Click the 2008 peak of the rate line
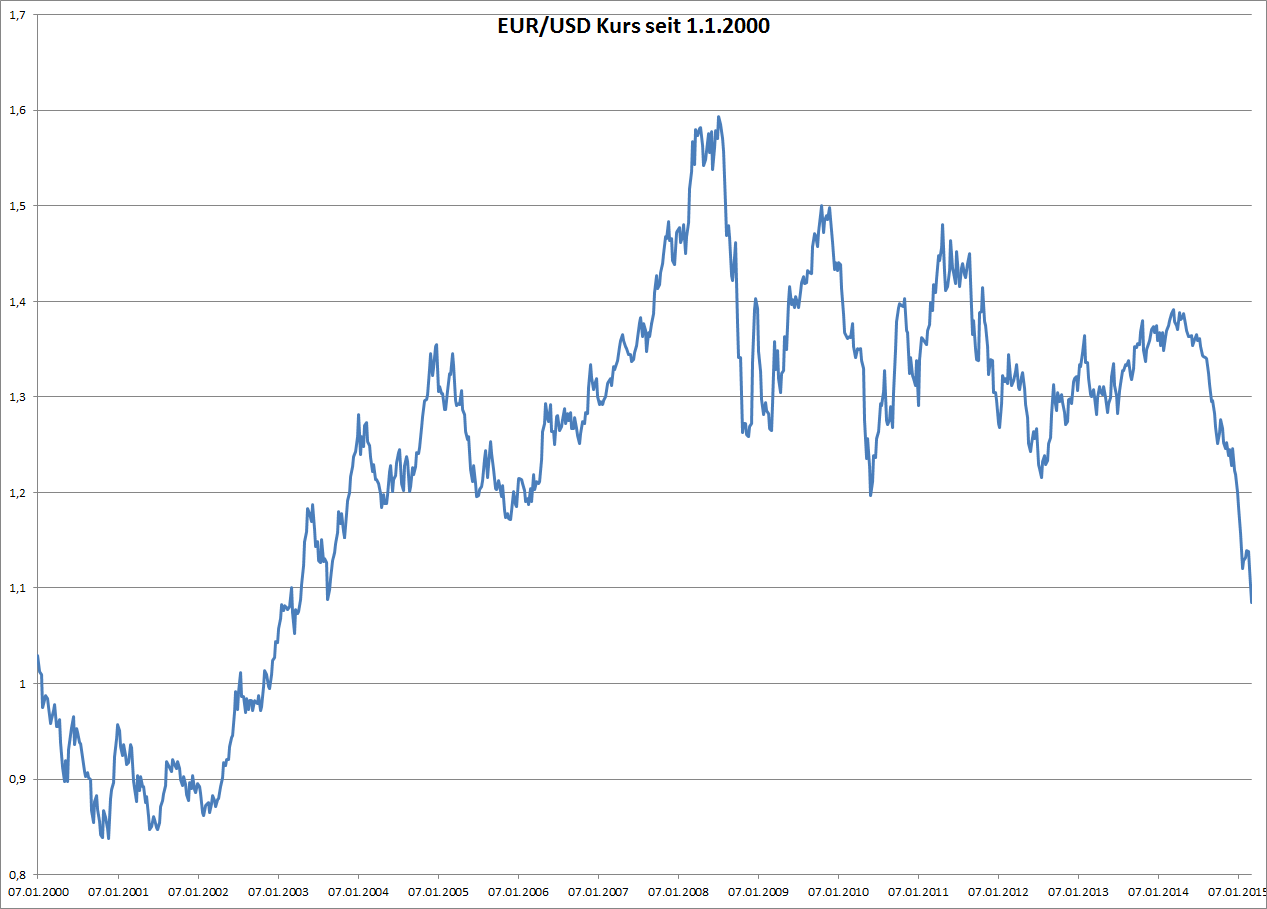 pos(719,117)
